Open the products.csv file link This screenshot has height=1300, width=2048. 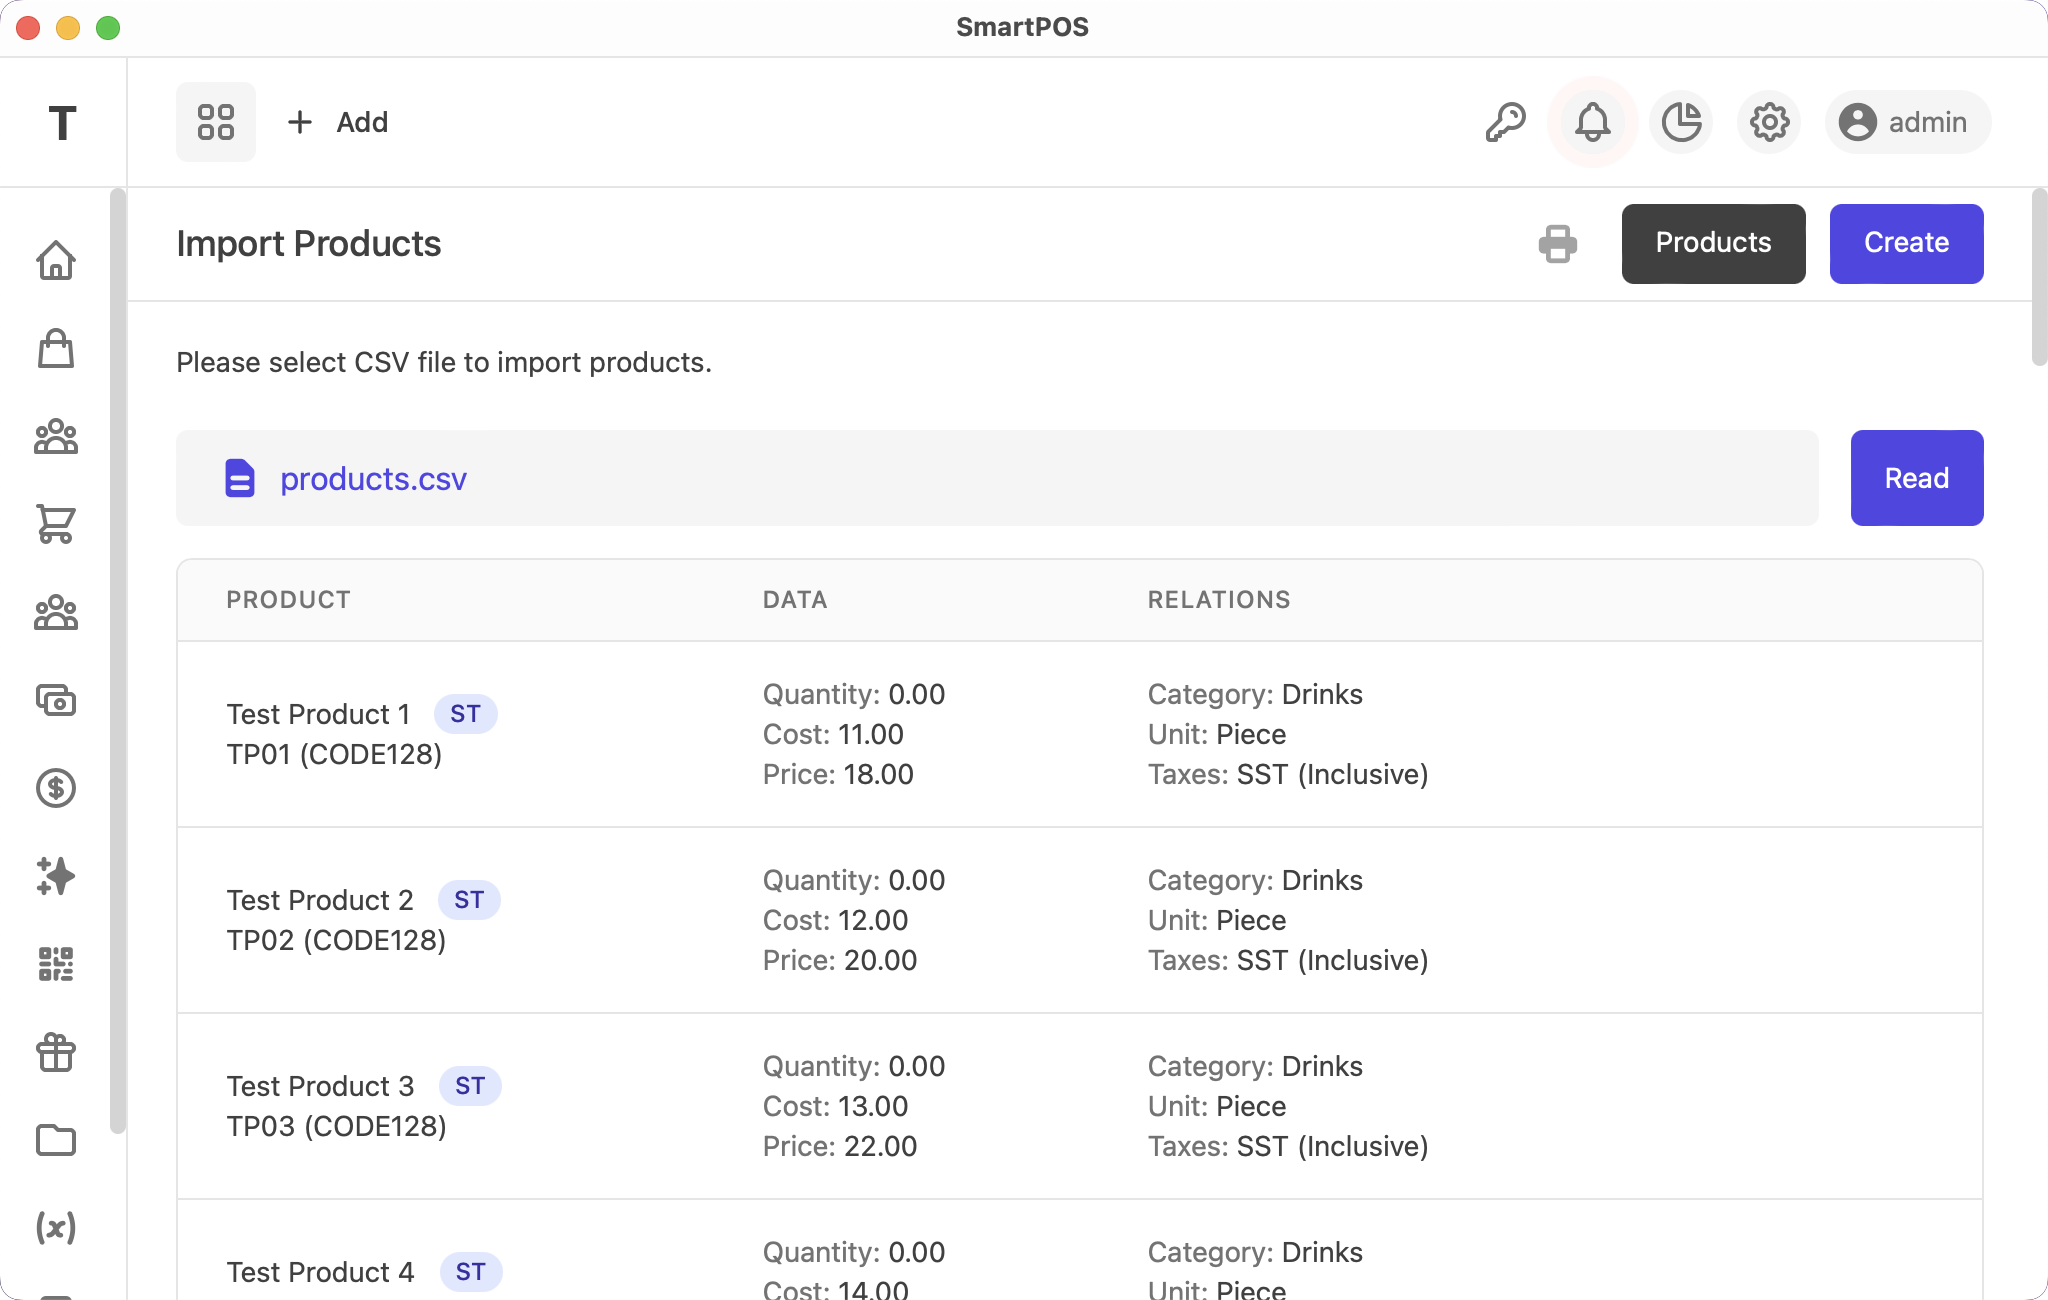pyautogui.click(x=373, y=478)
